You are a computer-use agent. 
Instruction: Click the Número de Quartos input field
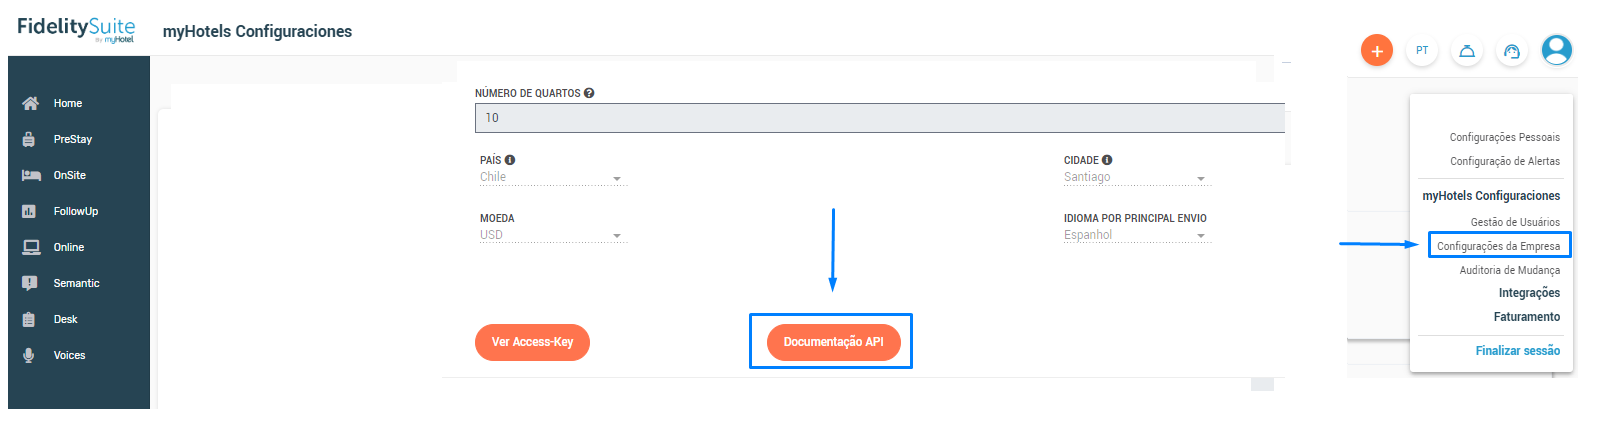880,118
